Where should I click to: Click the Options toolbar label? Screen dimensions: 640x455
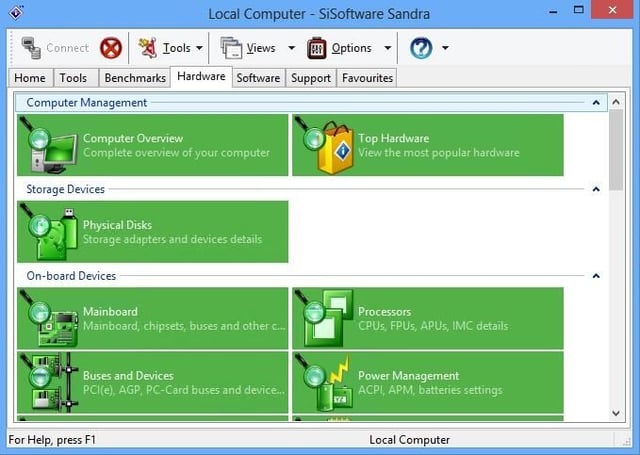[351, 48]
